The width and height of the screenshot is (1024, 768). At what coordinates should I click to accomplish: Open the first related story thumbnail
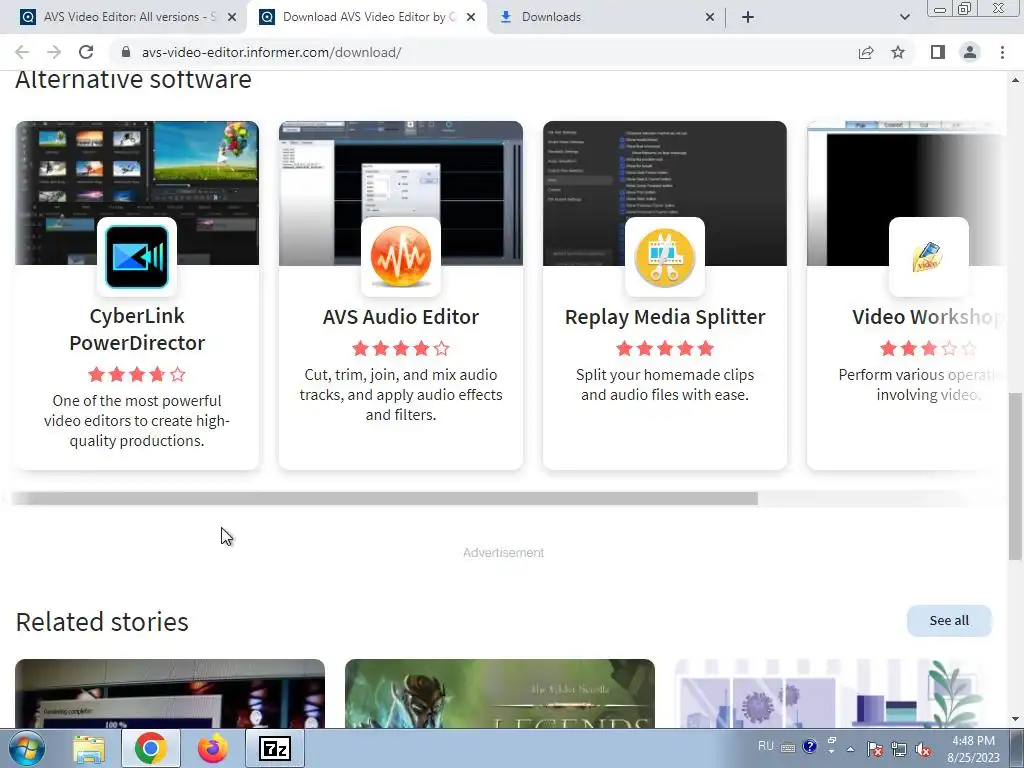coord(170,694)
